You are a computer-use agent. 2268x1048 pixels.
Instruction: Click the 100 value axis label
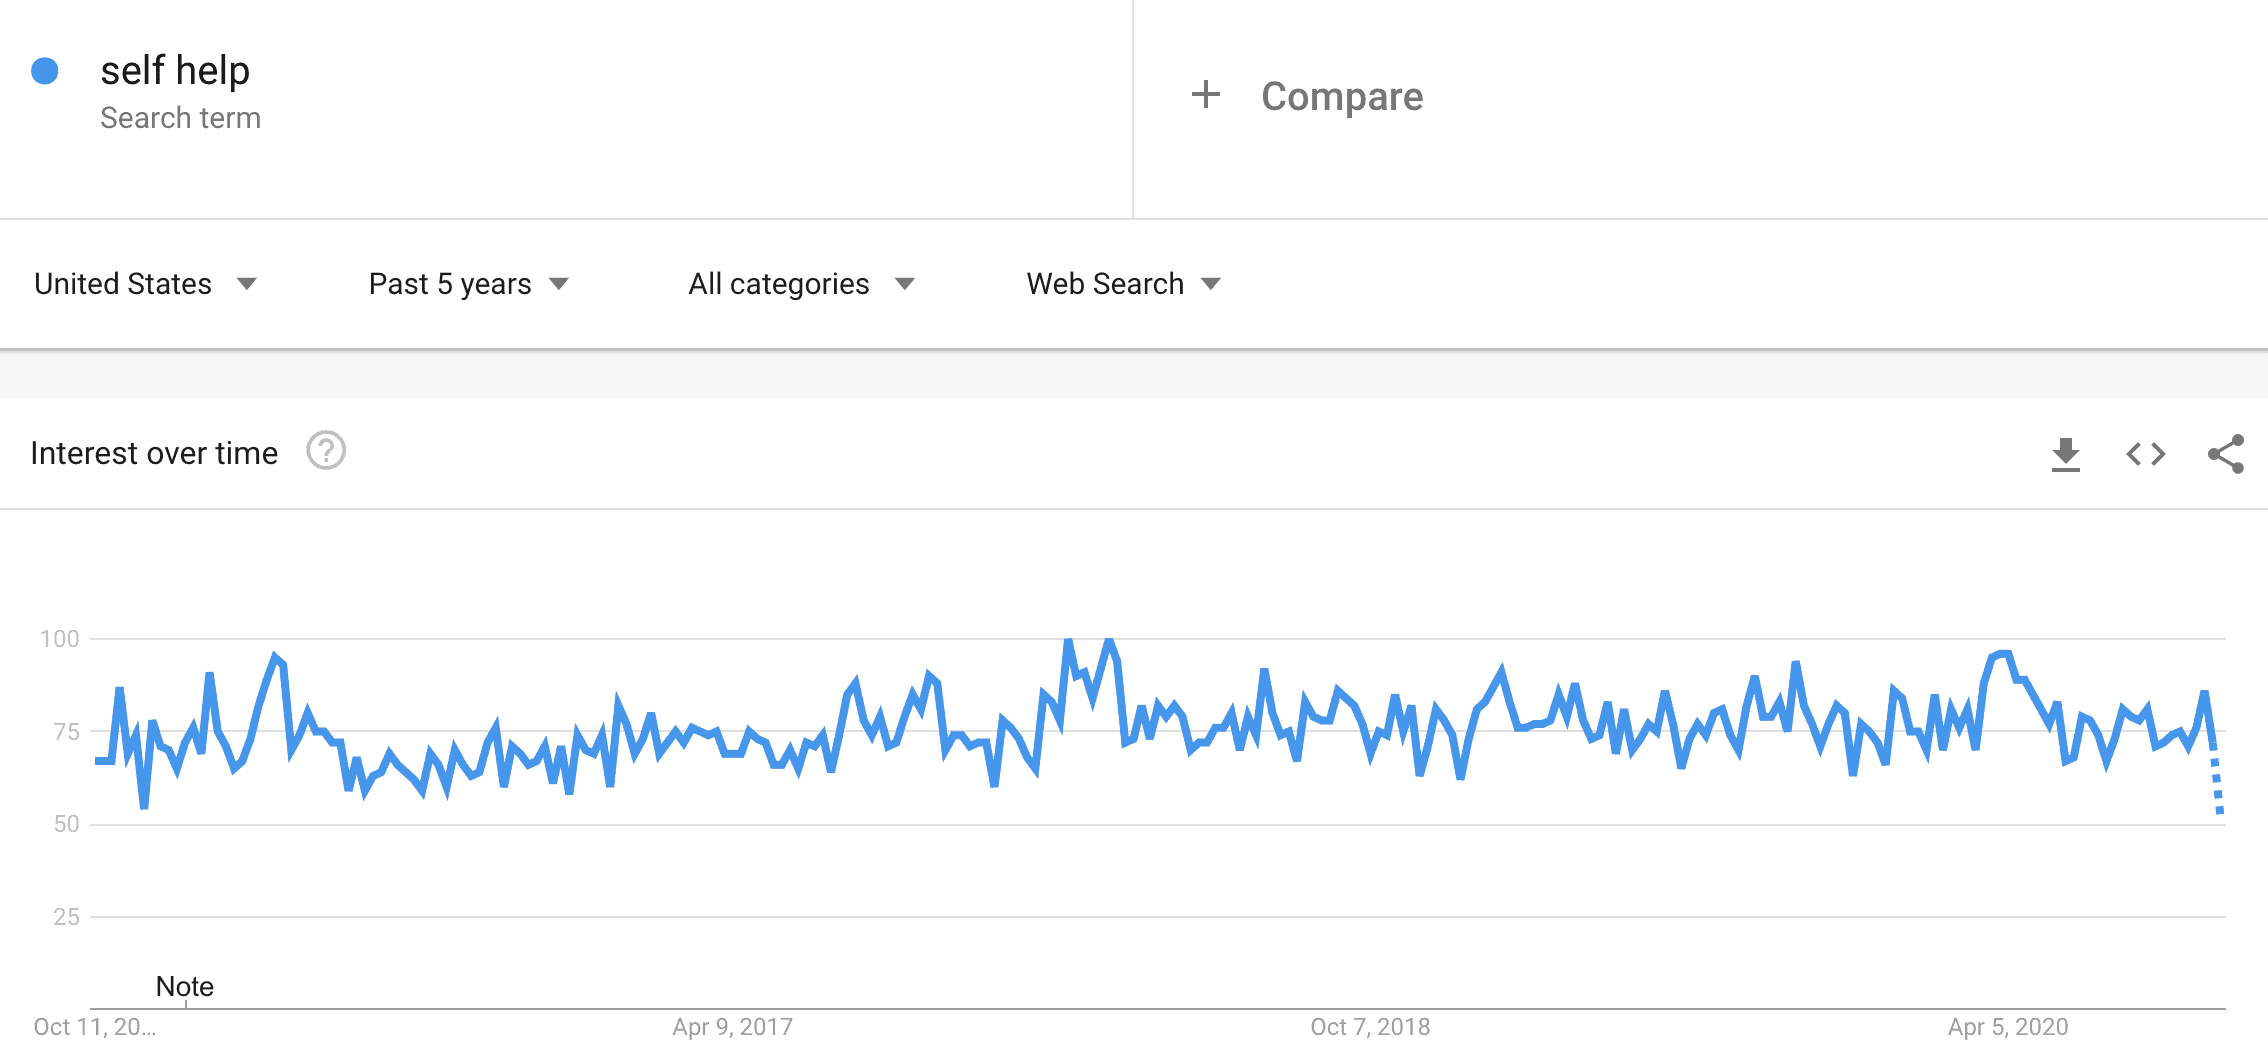tap(59, 639)
